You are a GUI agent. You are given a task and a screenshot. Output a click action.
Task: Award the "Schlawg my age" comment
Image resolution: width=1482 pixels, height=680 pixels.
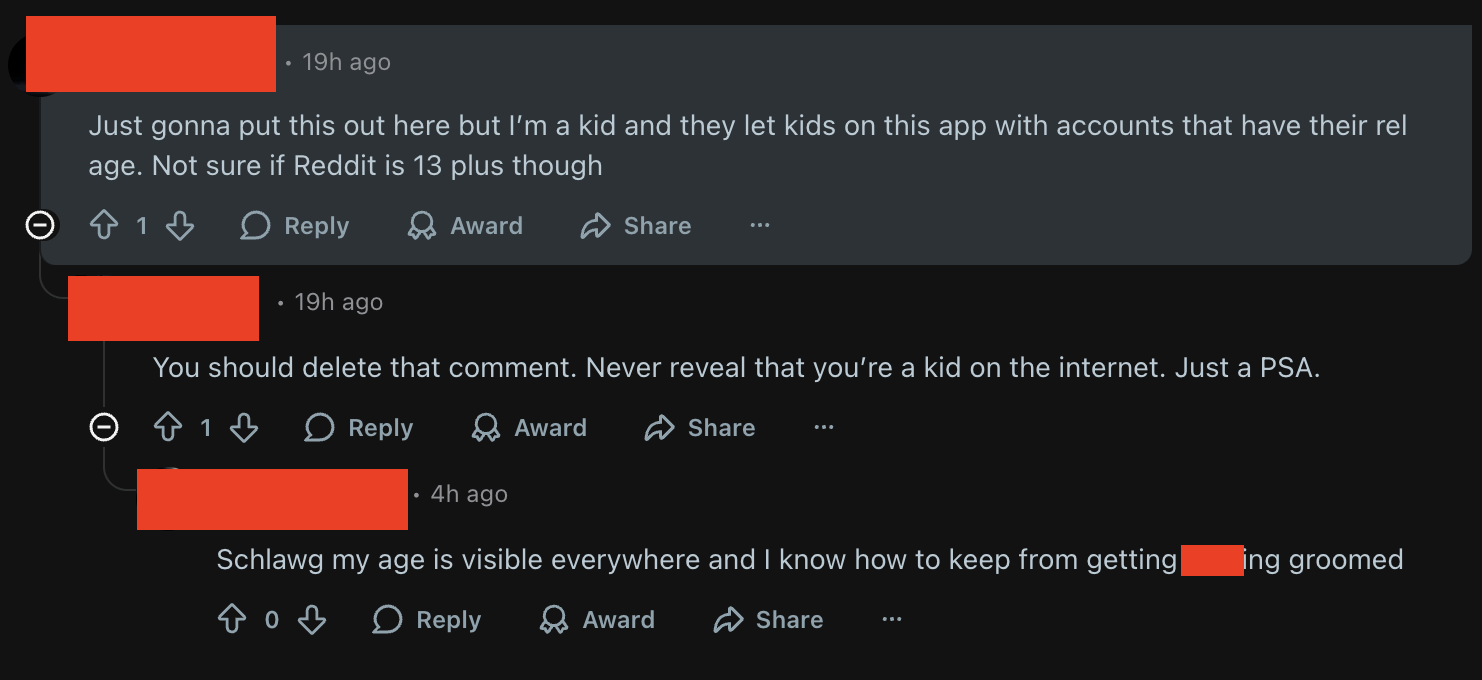(x=597, y=620)
